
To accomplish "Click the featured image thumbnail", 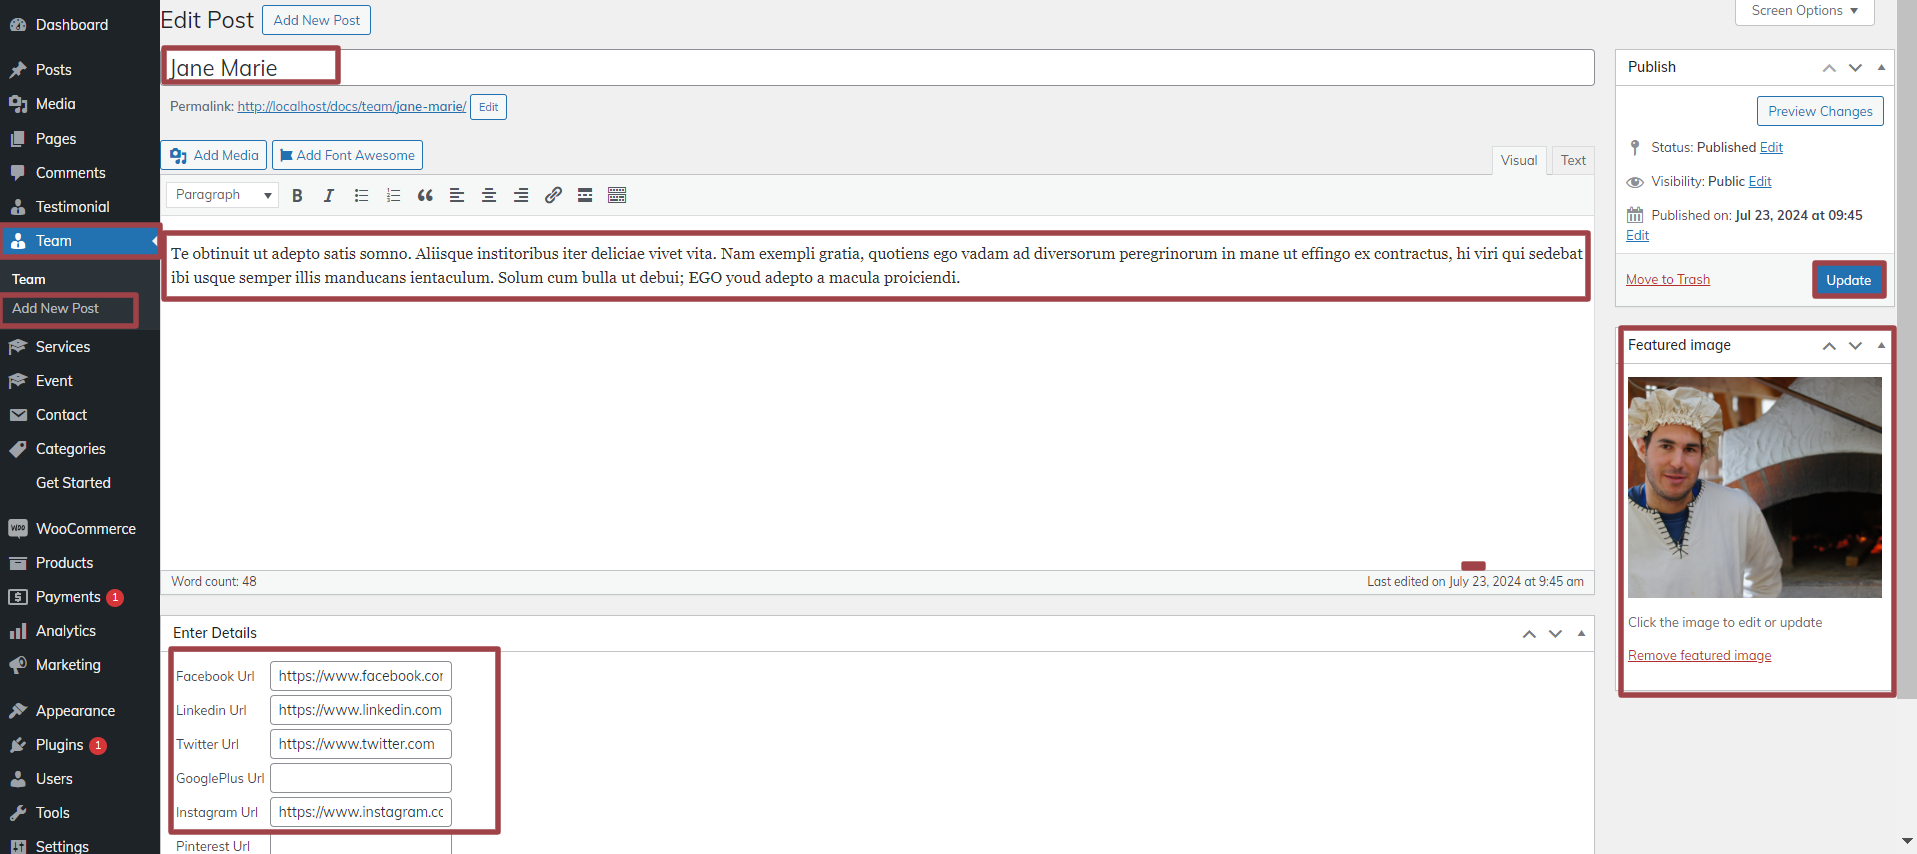I will point(1755,487).
